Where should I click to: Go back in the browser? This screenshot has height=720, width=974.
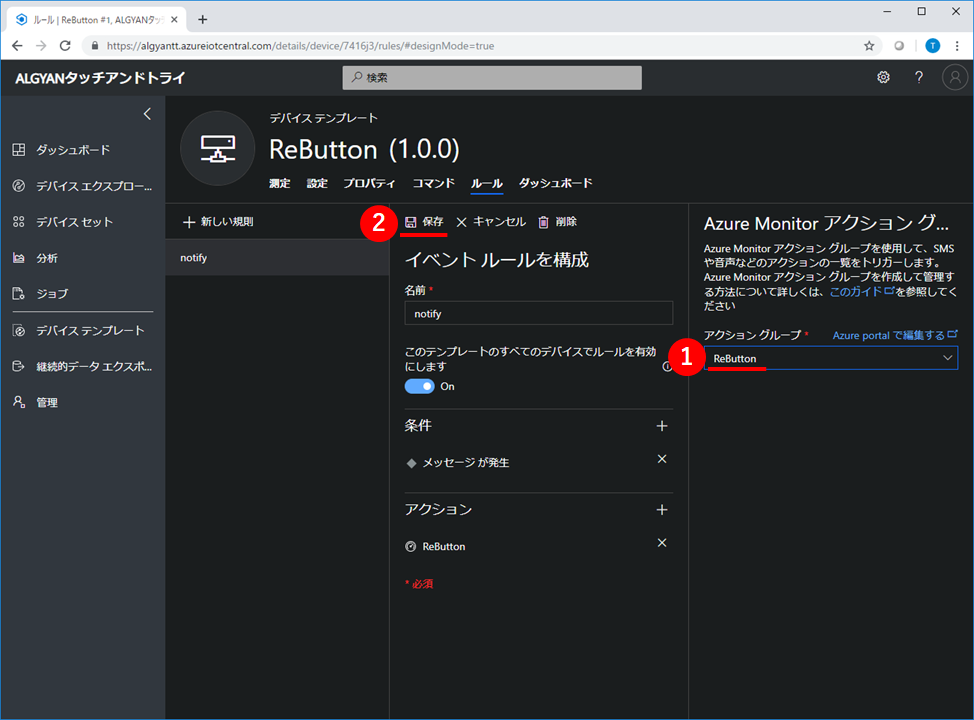tap(17, 45)
